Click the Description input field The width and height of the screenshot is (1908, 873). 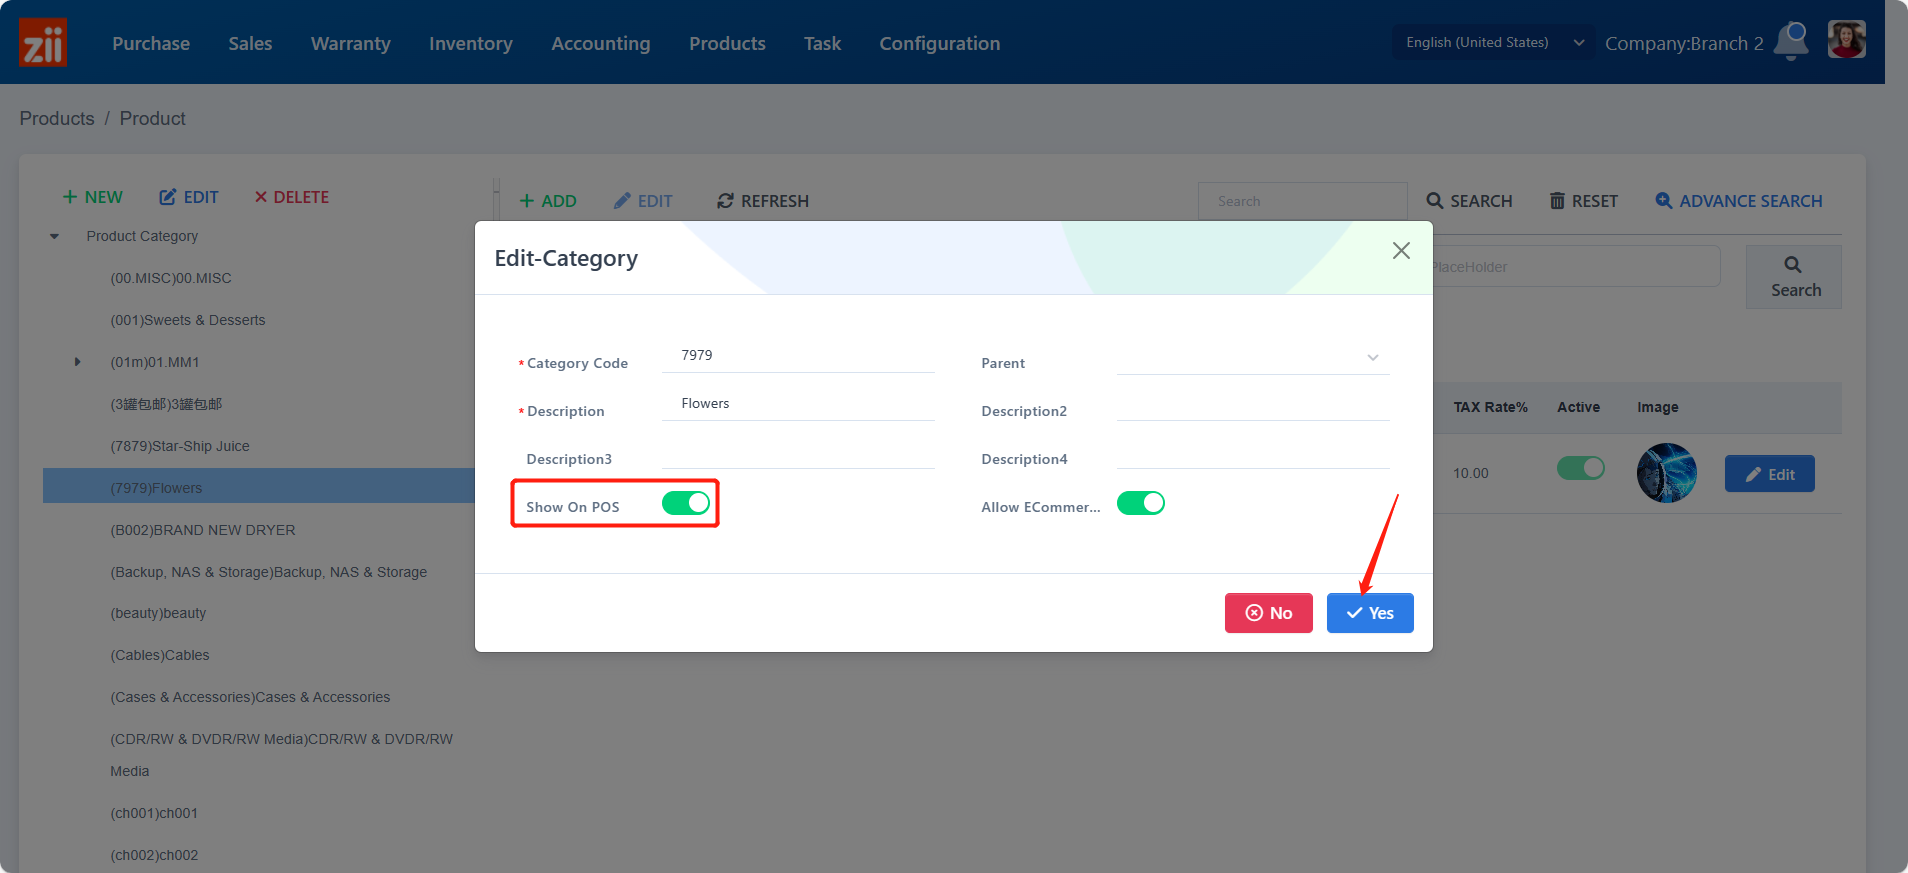coord(798,404)
